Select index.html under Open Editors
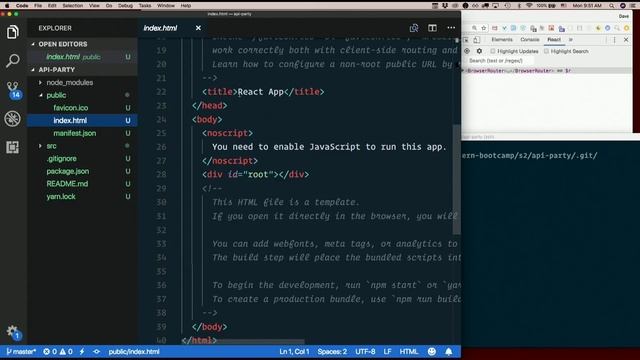This screenshot has height=360, width=640. click(x=82, y=57)
